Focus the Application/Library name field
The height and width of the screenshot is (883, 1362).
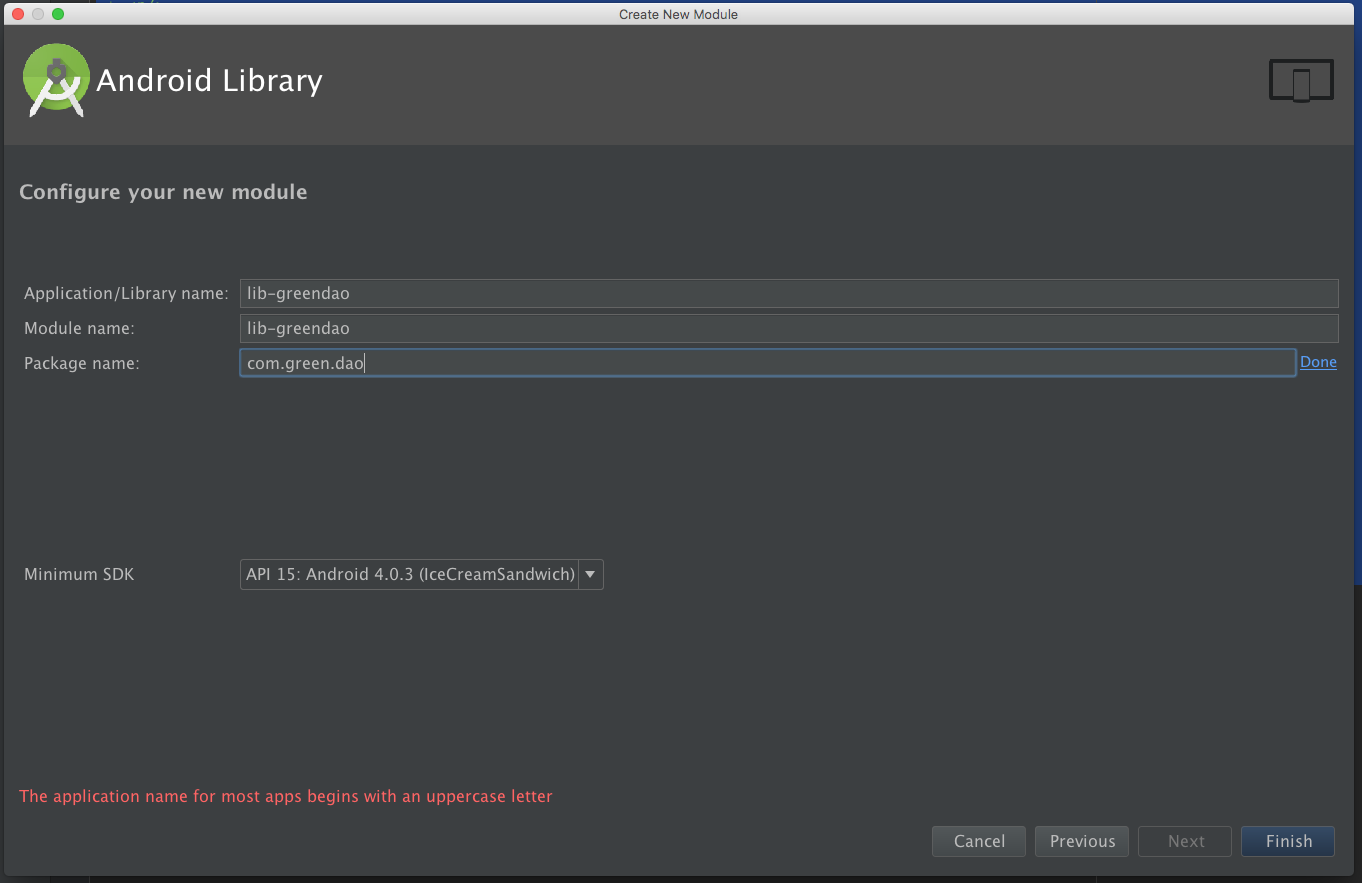pos(788,293)
